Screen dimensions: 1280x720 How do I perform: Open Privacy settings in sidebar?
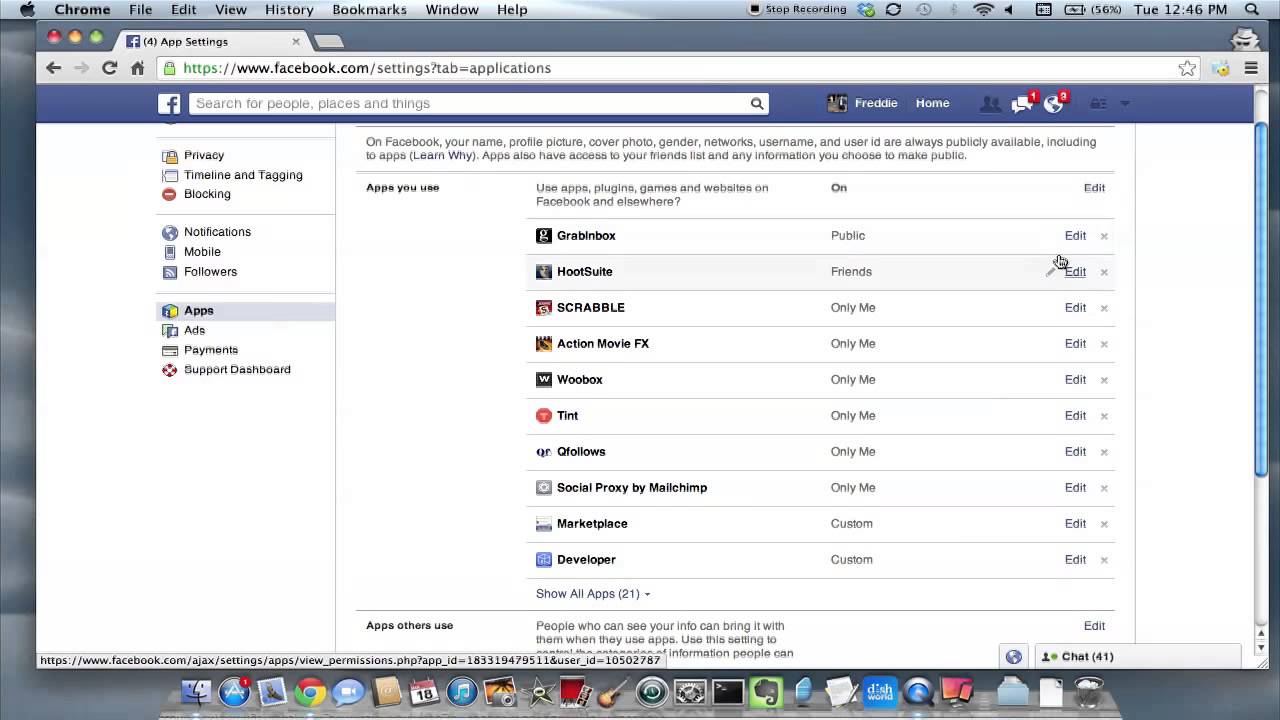click(x=204, y=156)
